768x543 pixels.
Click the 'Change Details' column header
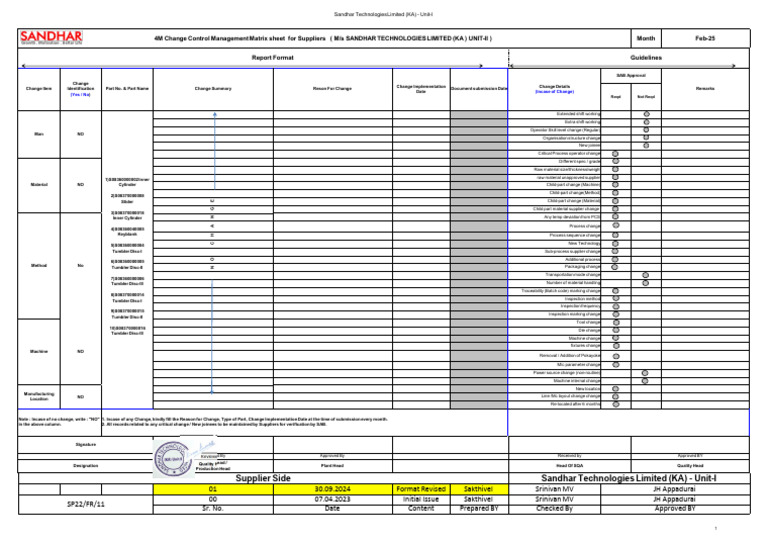click(x=554, y=89)
